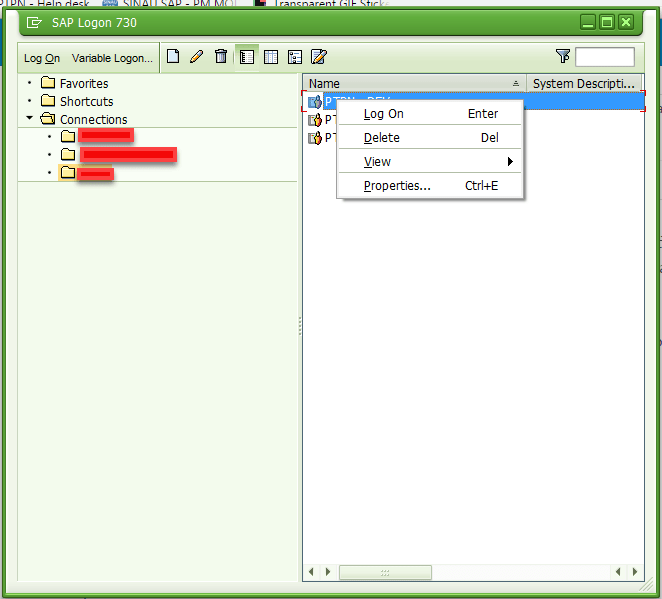Choose Delete from context menu
The width and height of the screenshot is (662, 599).
pyautogui.click(x=382, y=138)
